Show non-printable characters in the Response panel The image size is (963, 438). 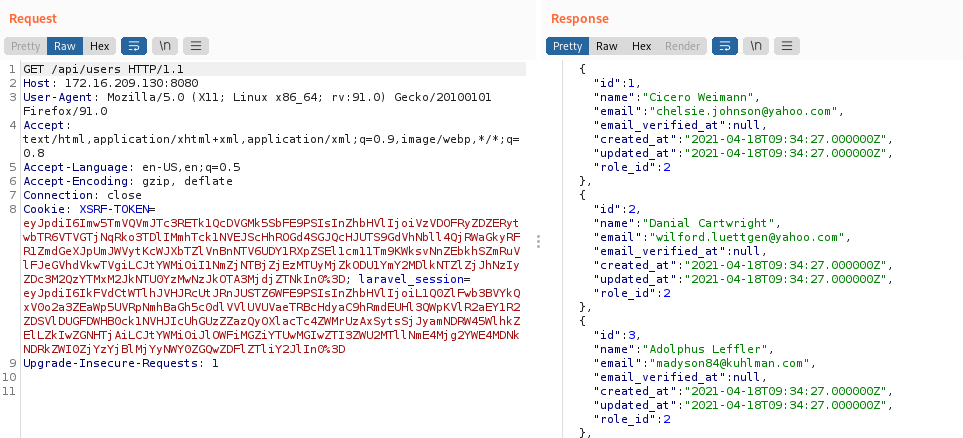coord(756,46)
